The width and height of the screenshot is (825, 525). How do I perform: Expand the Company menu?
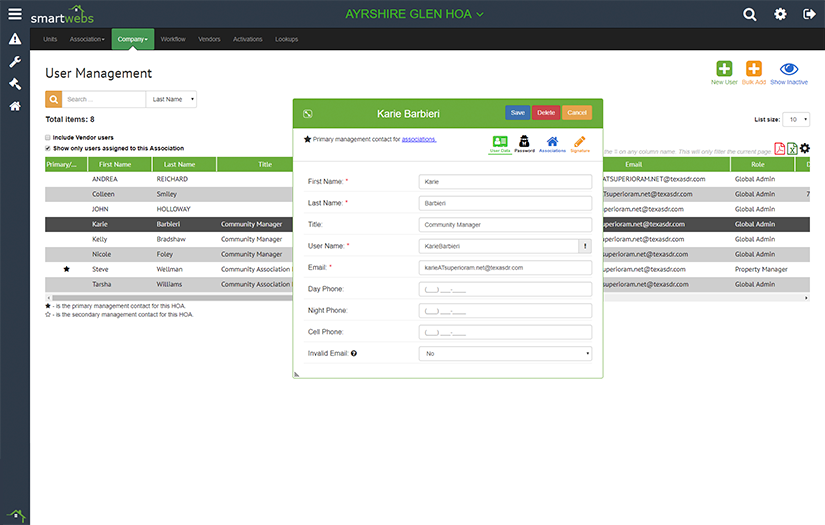coord(133,39)
